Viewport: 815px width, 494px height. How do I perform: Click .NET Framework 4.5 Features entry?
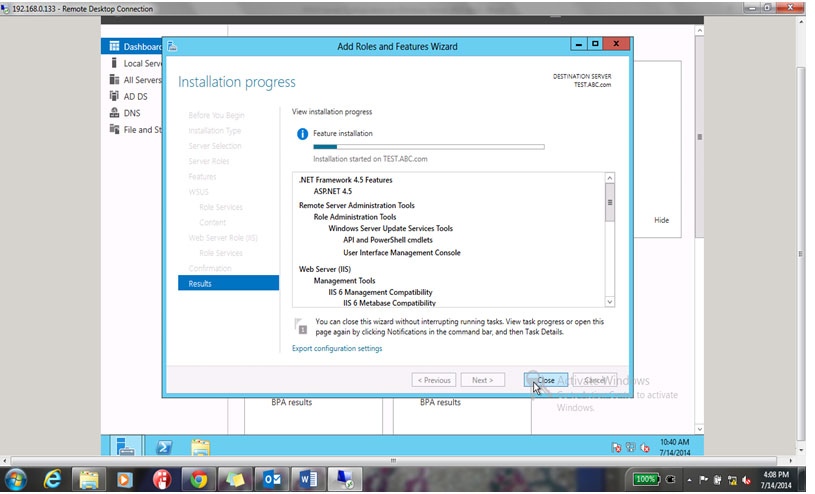(x=346, y=180)
